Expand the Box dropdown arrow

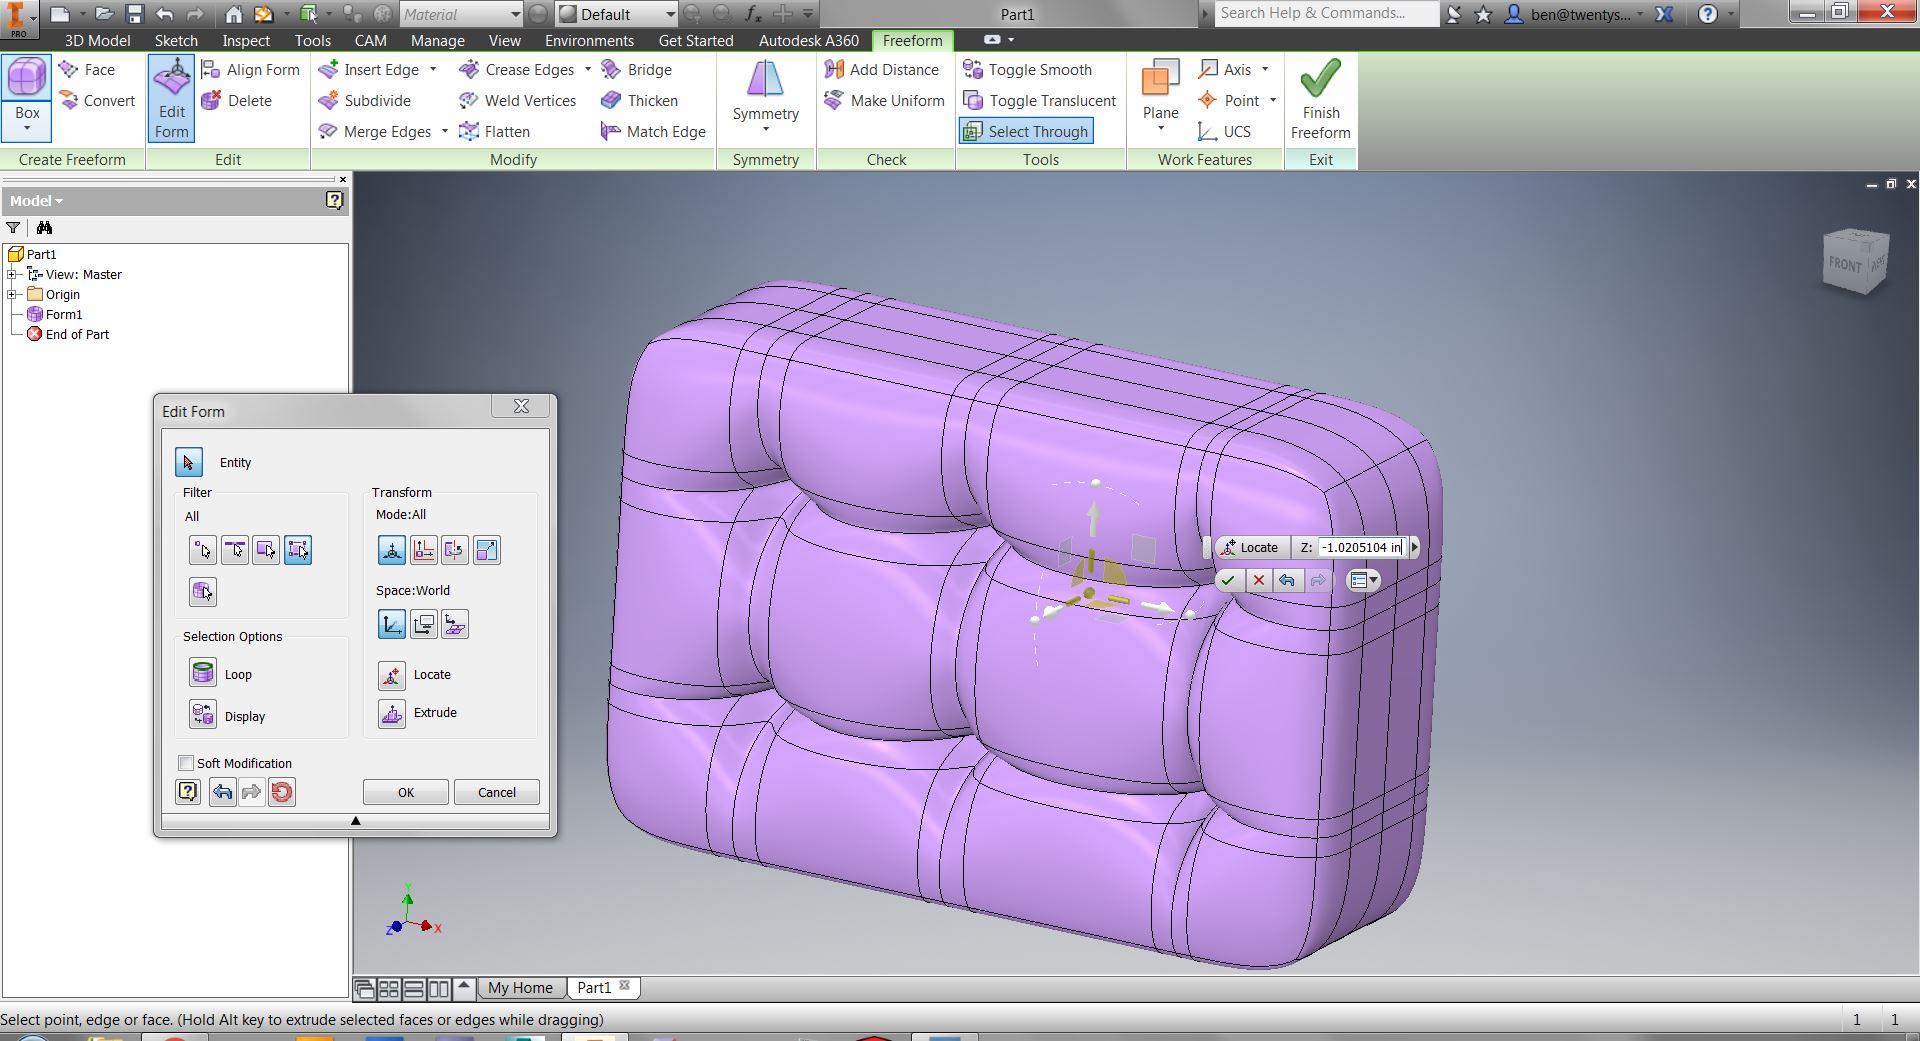27,130
